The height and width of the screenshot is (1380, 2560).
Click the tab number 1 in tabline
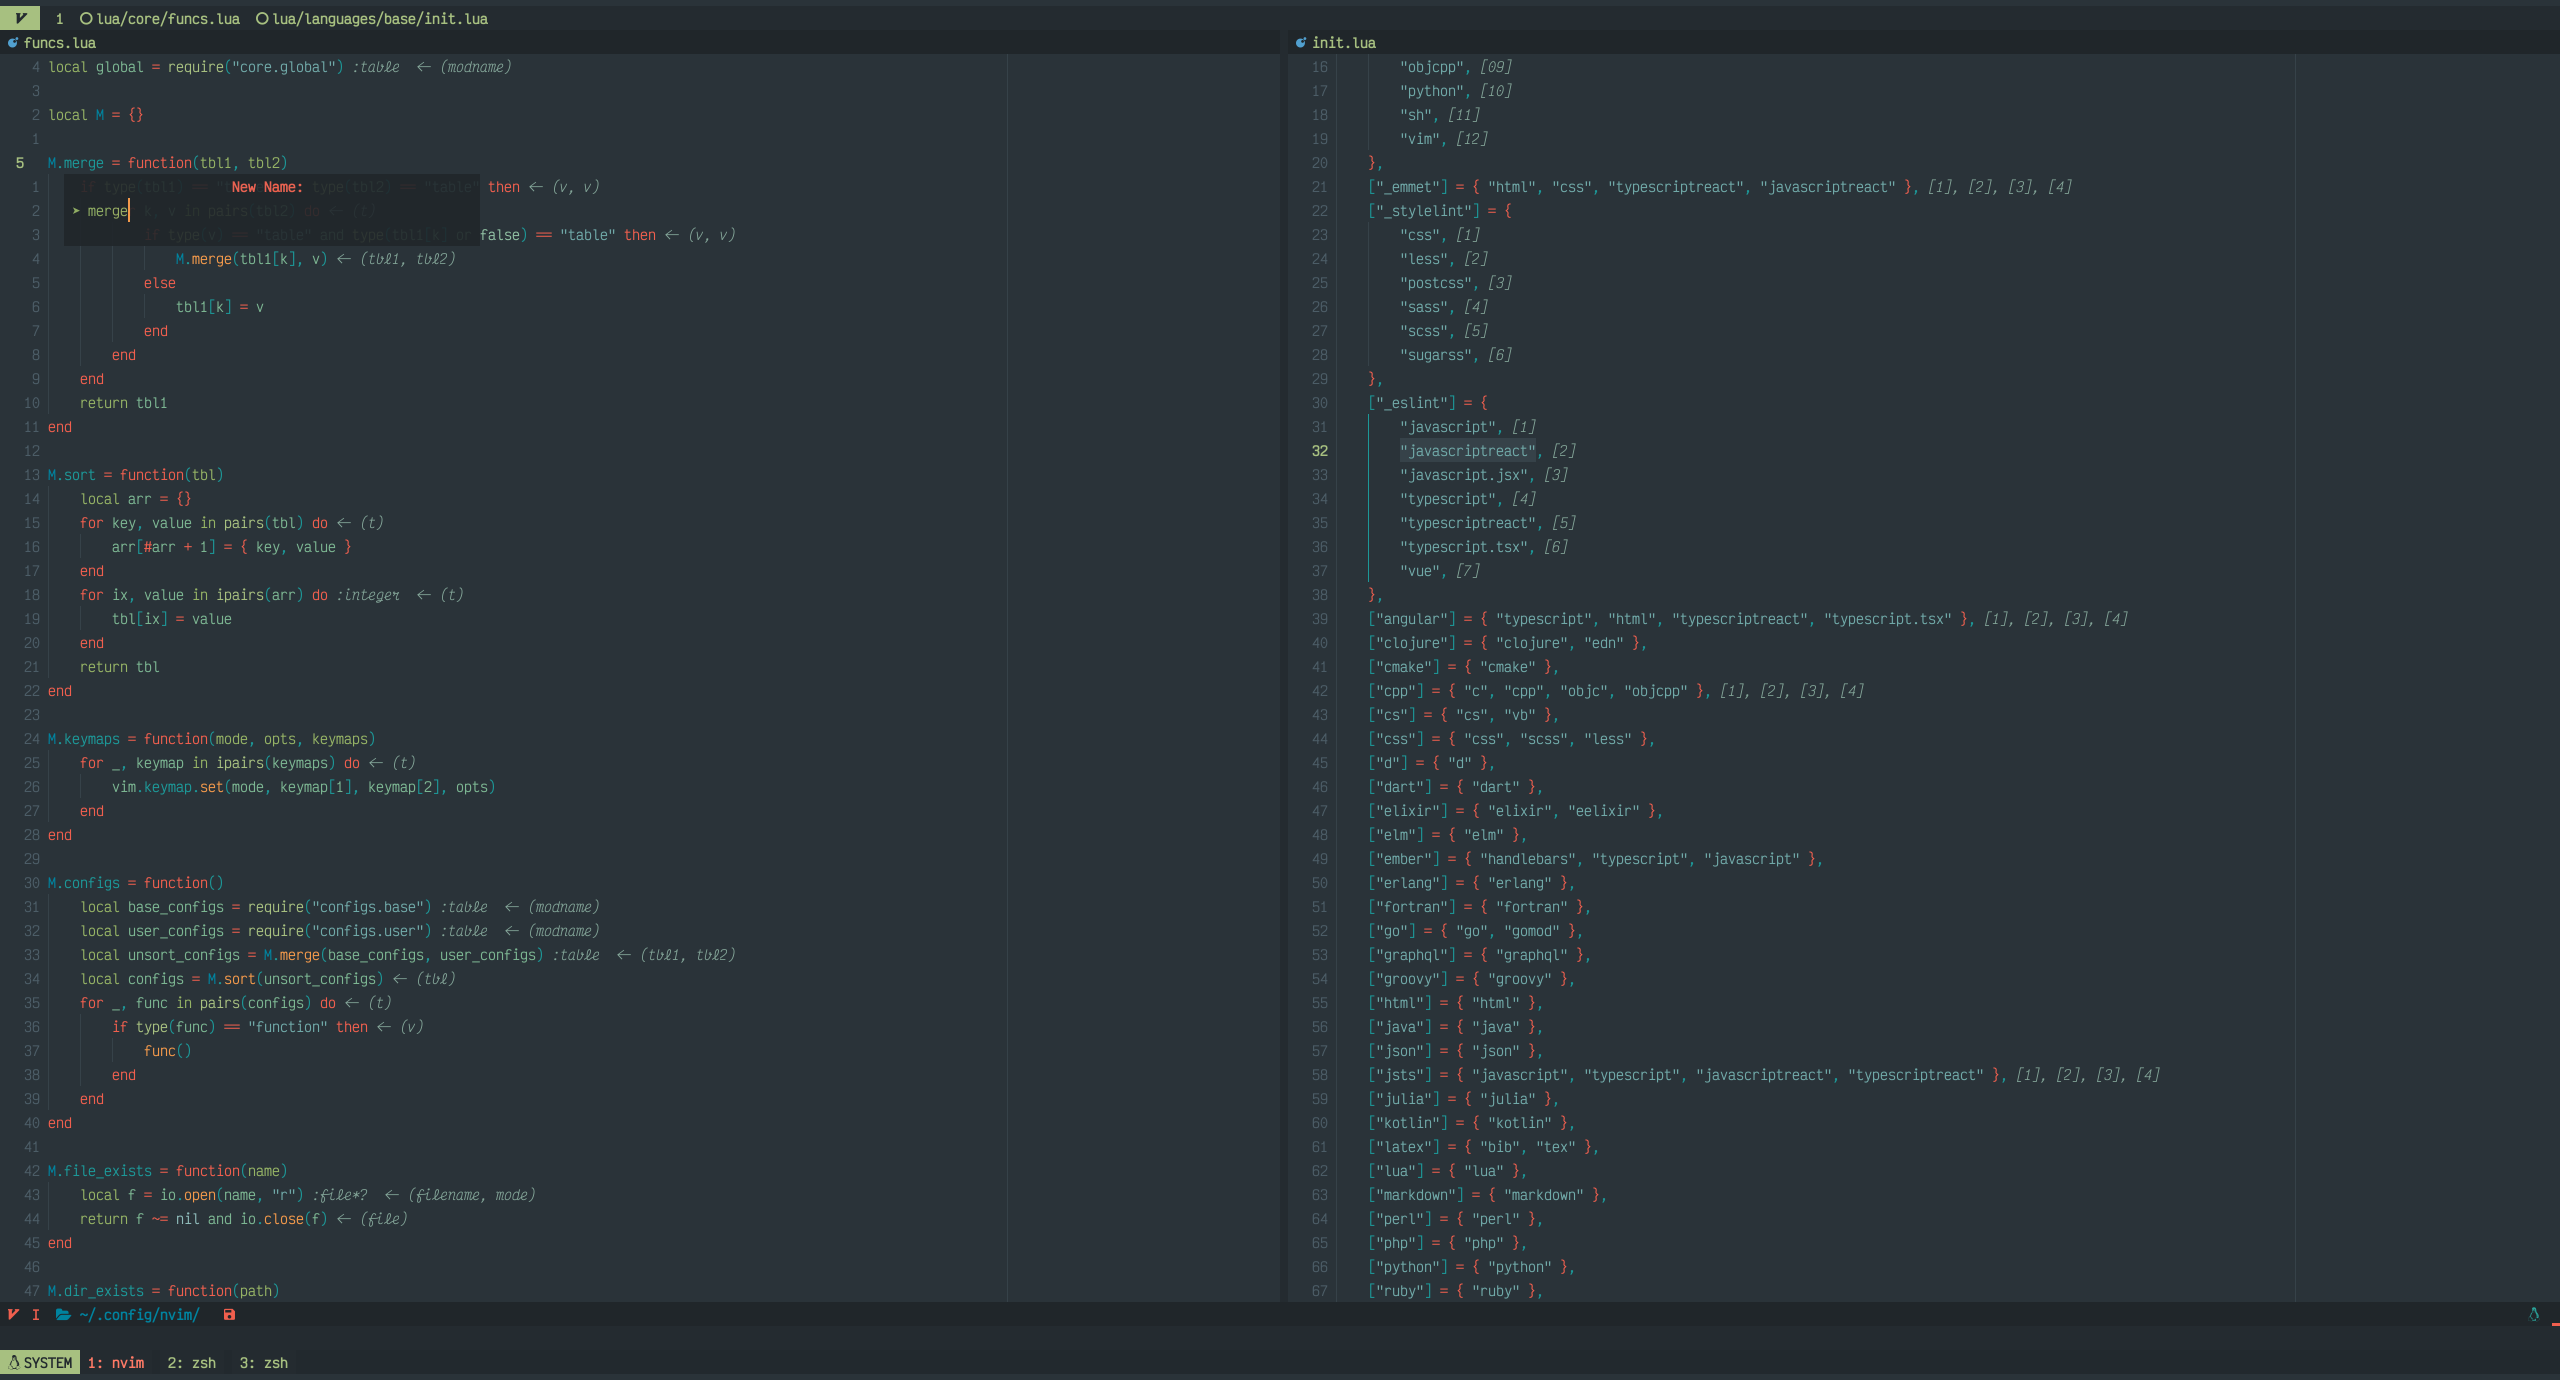pos(59,19)
